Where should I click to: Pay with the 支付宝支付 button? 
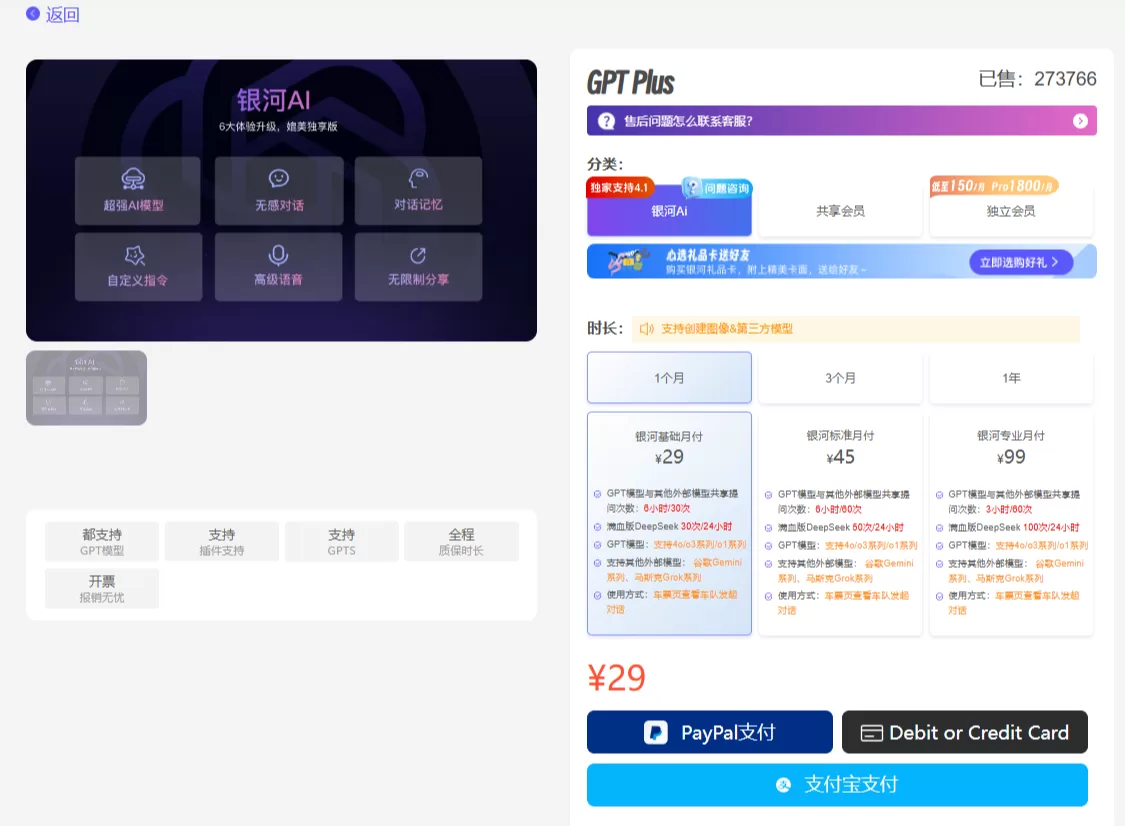(x=837, y=784)
